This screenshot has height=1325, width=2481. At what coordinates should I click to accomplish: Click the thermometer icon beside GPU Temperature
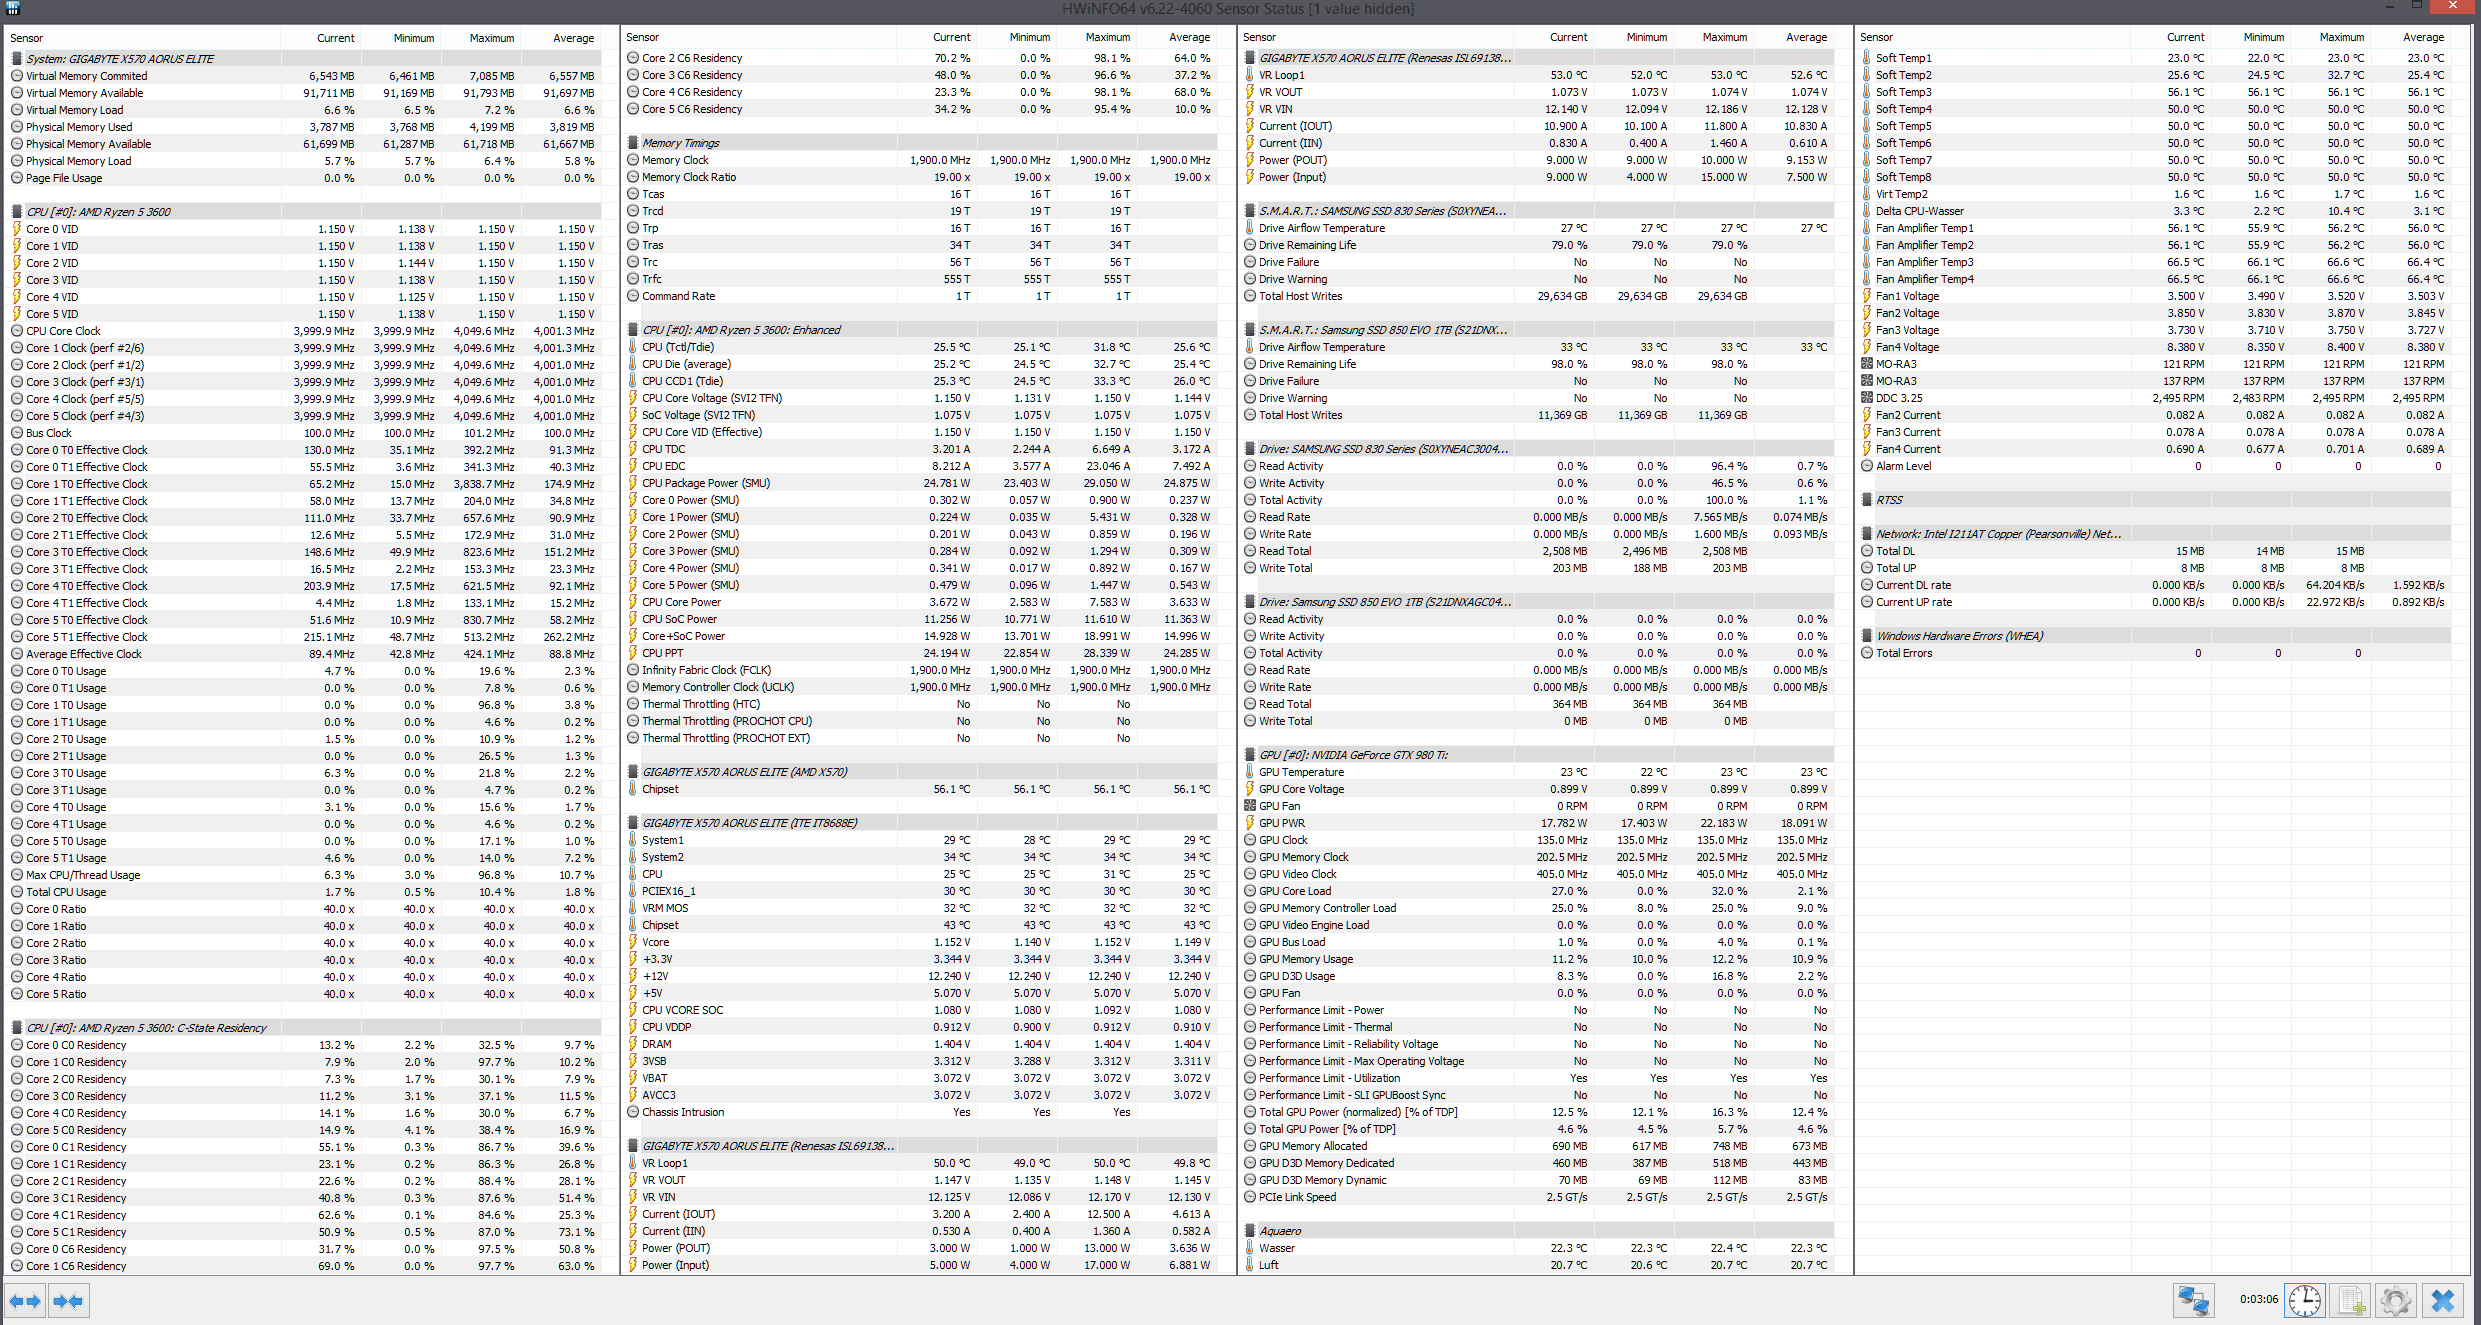coord(1250,772)
